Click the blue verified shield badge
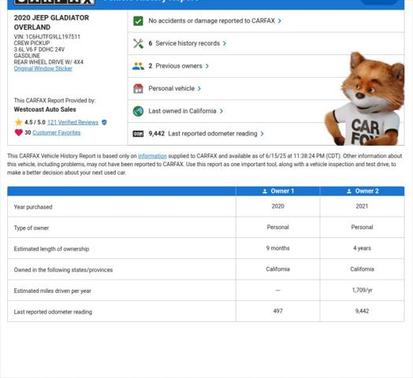Viewport: 413px width, 378px height. [104, 122]
